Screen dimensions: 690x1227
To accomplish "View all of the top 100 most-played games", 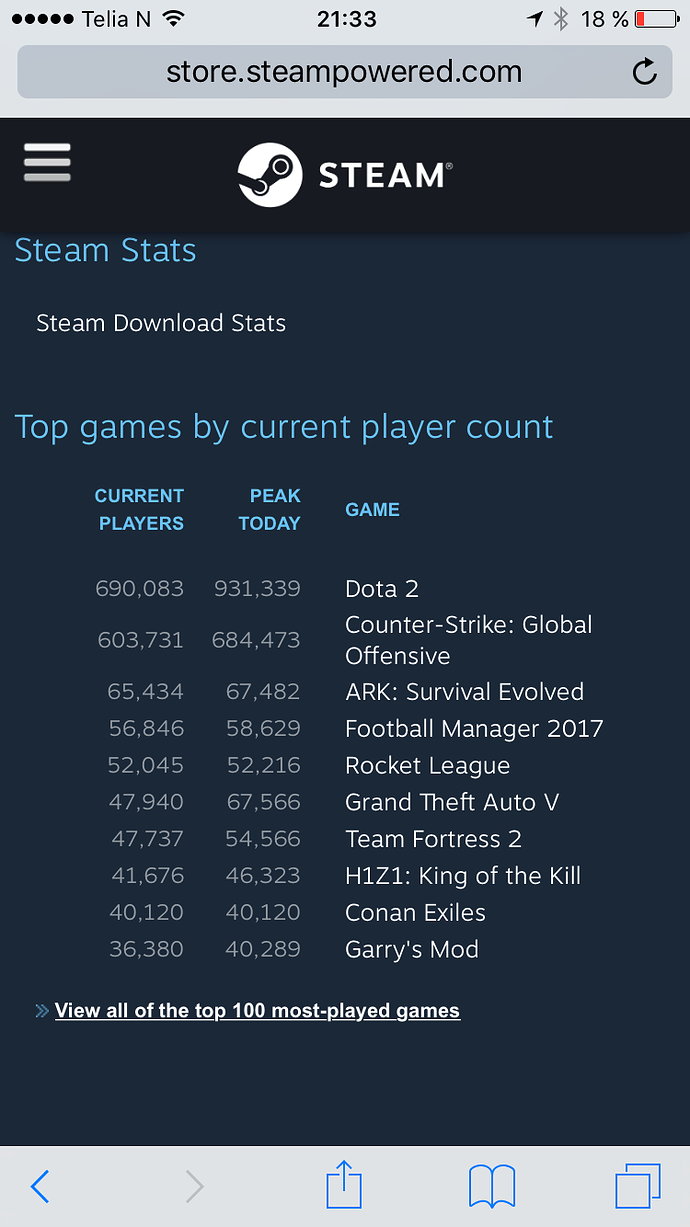I will 257,1010.
